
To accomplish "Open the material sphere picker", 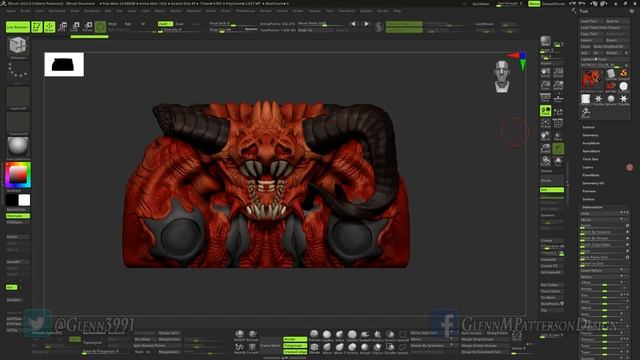I will click(18, 147).
